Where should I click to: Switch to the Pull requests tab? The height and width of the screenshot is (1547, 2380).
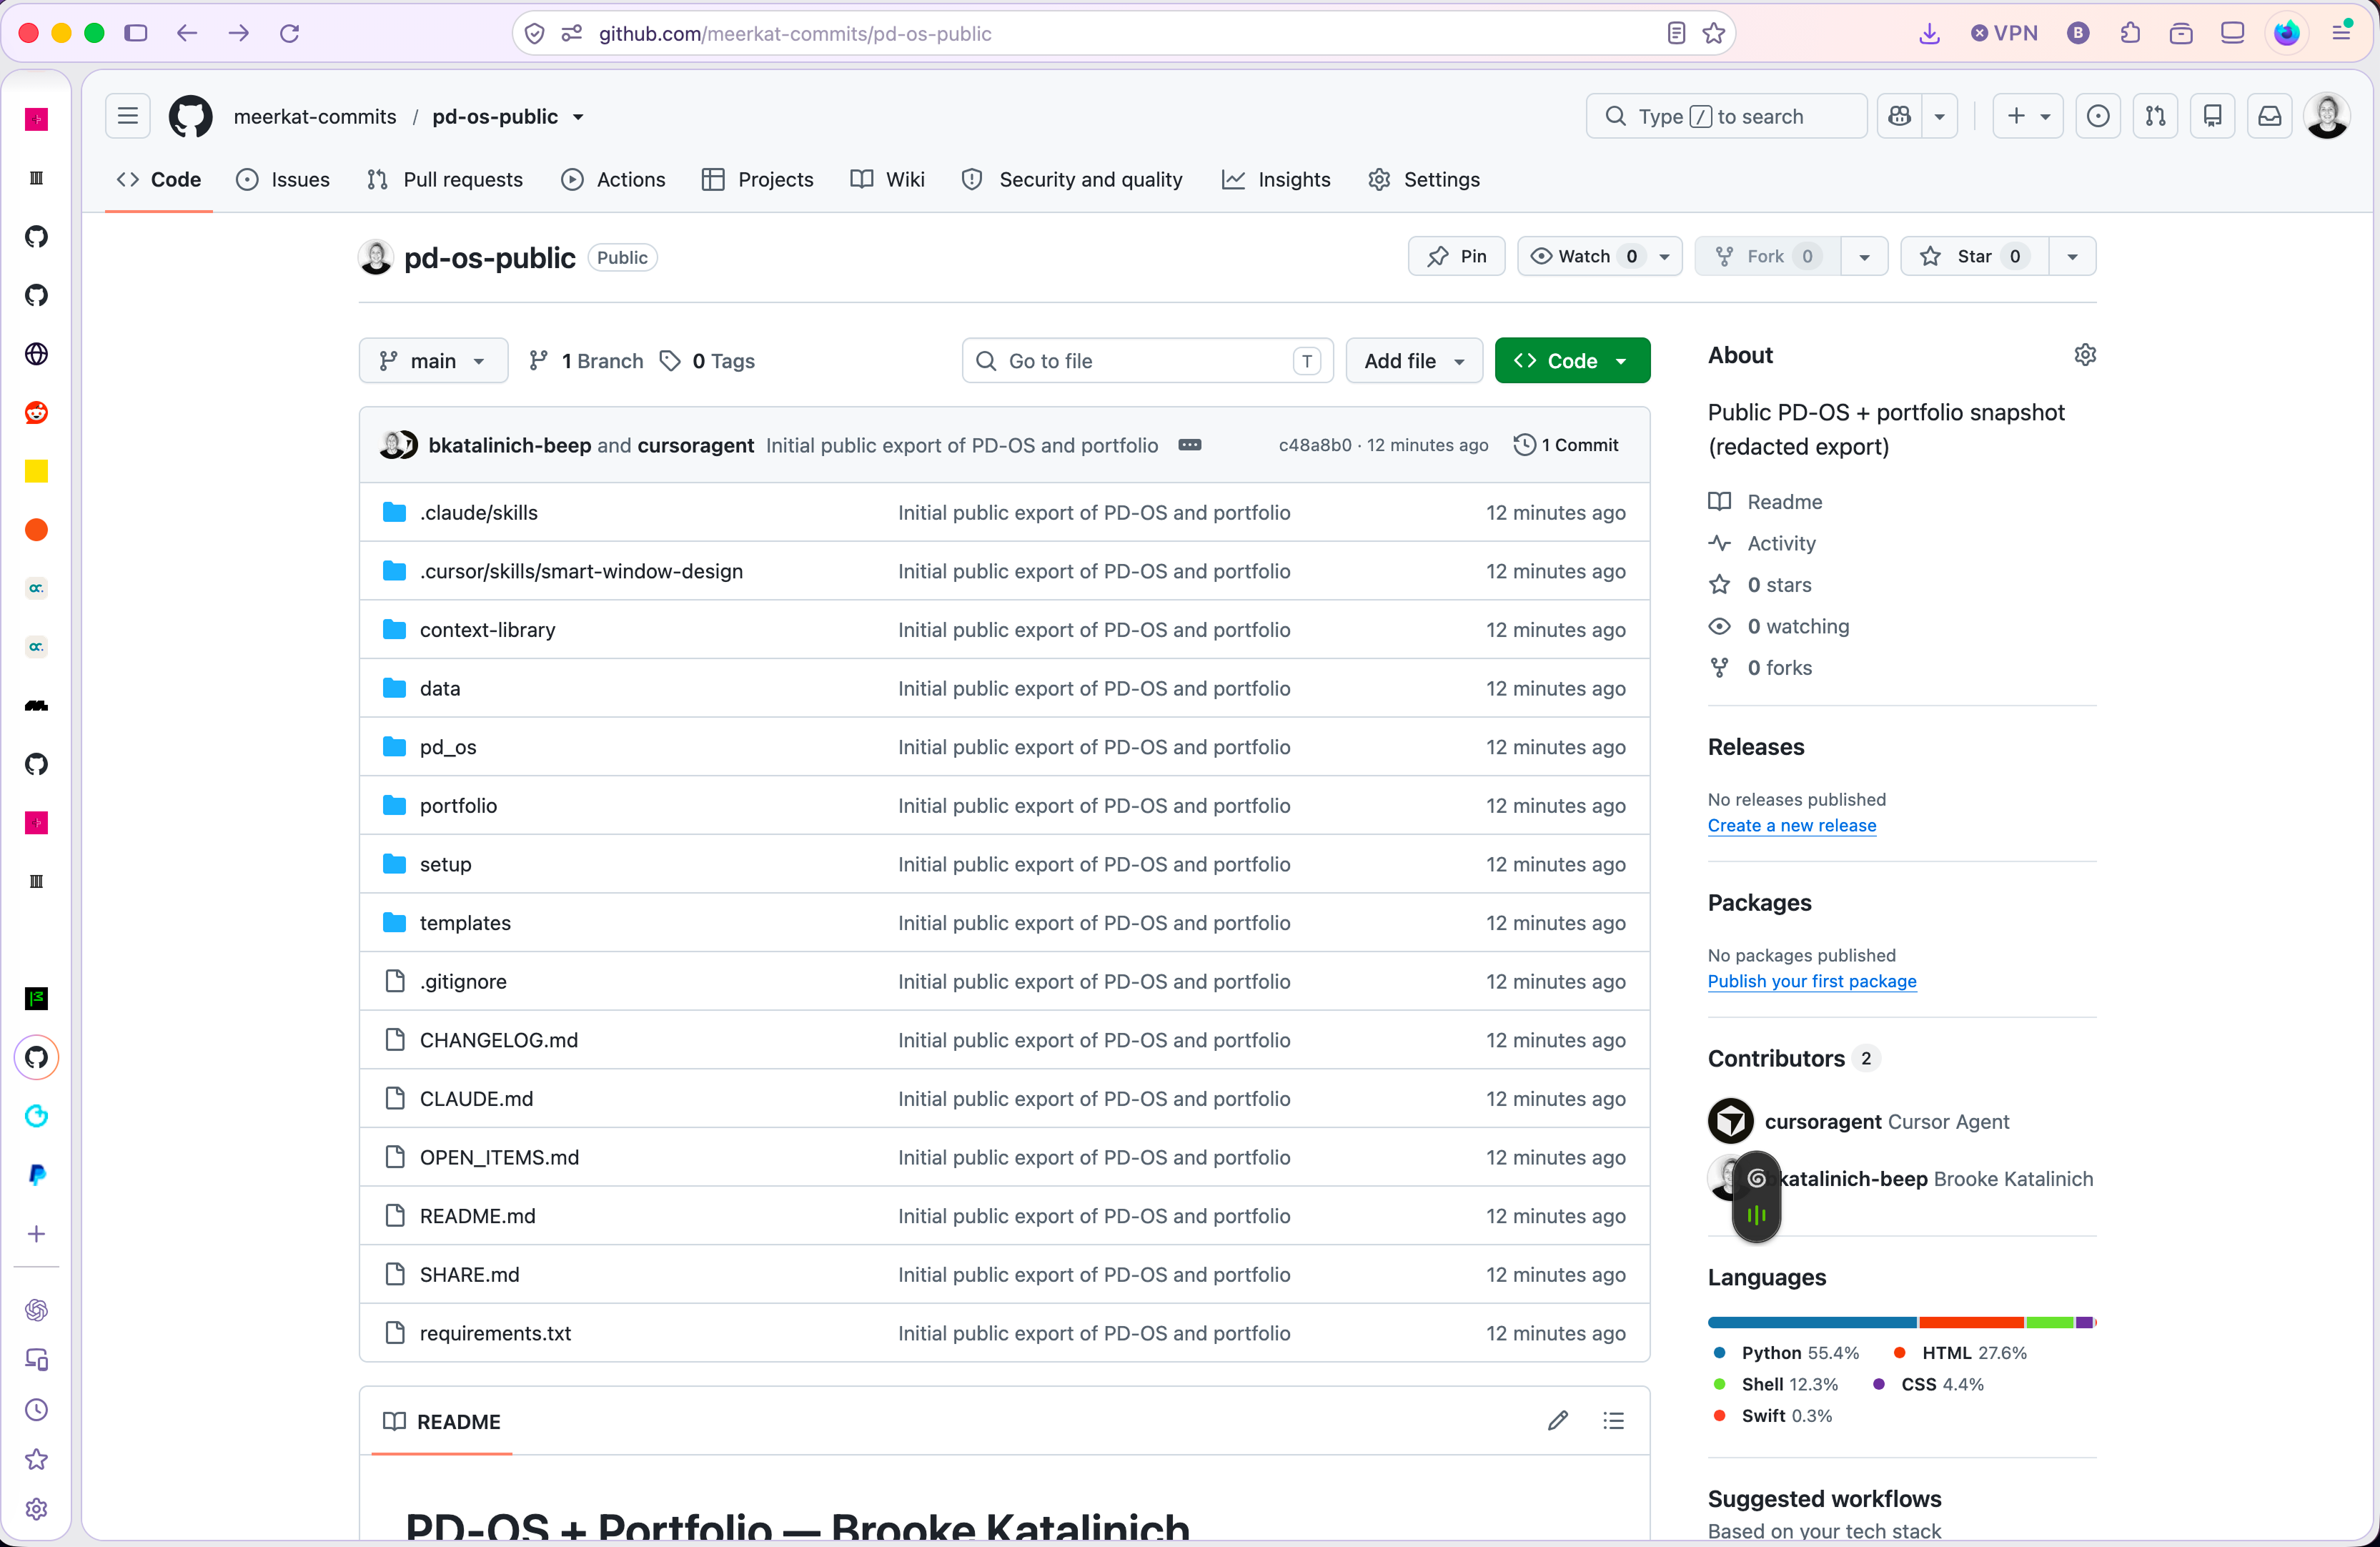point(445,180)
